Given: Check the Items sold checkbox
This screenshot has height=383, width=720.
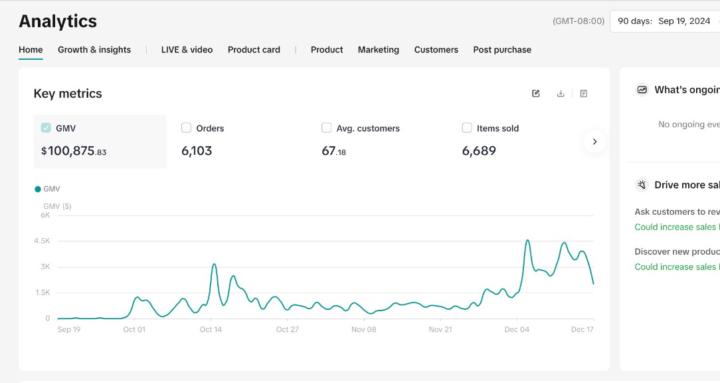Looking at the screenshot, I should pos(467,128).
